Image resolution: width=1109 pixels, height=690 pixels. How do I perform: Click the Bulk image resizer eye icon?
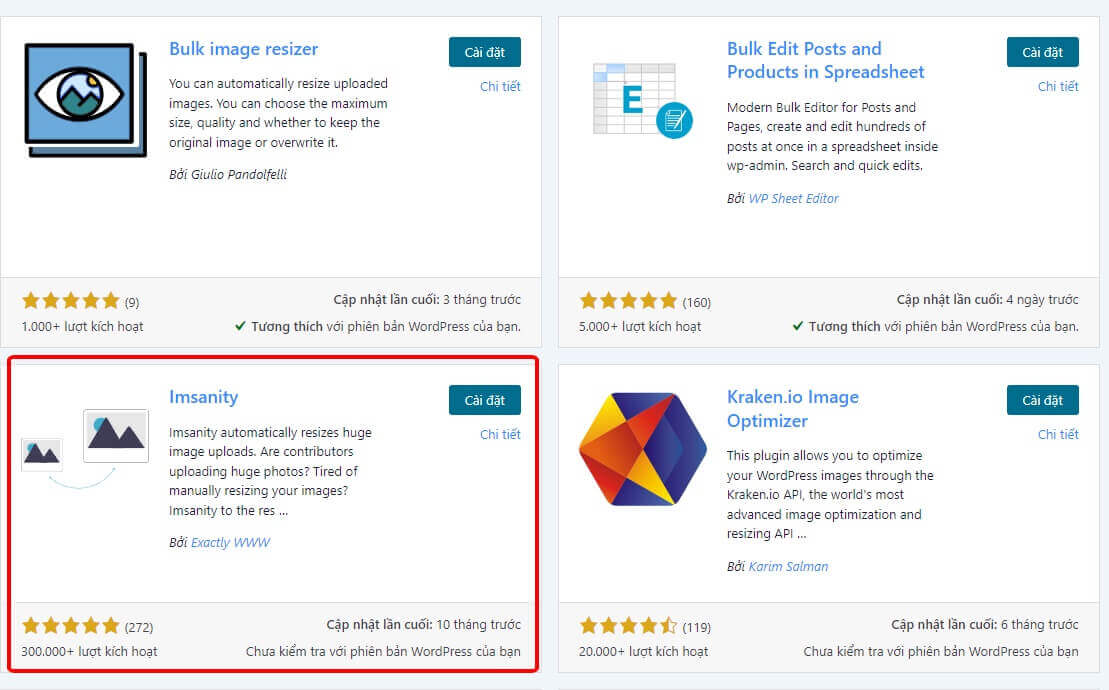[x=84, y=97]
